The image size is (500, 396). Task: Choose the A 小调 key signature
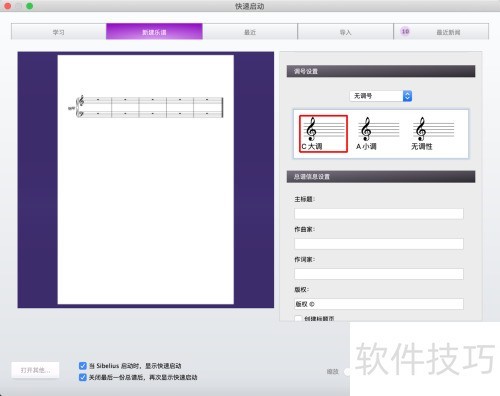(378, 134)
